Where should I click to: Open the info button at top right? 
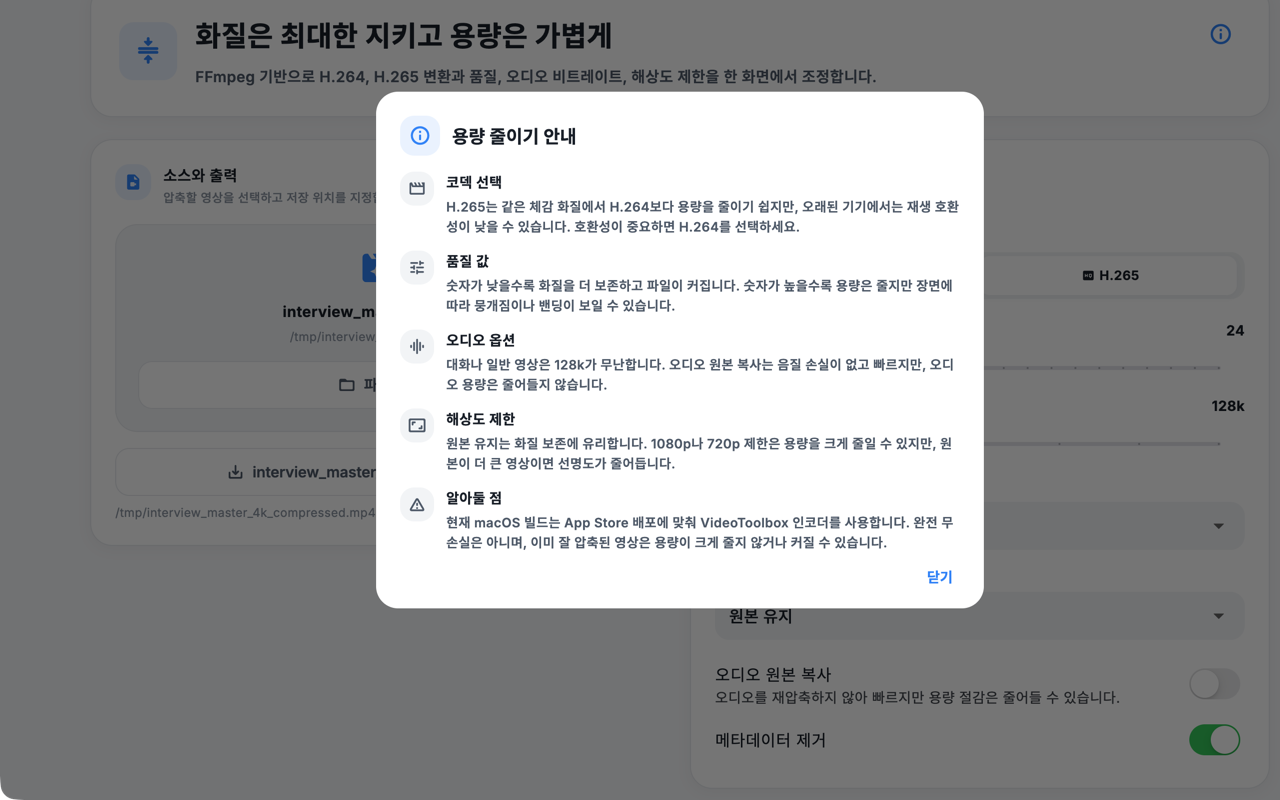point(1220,34)
